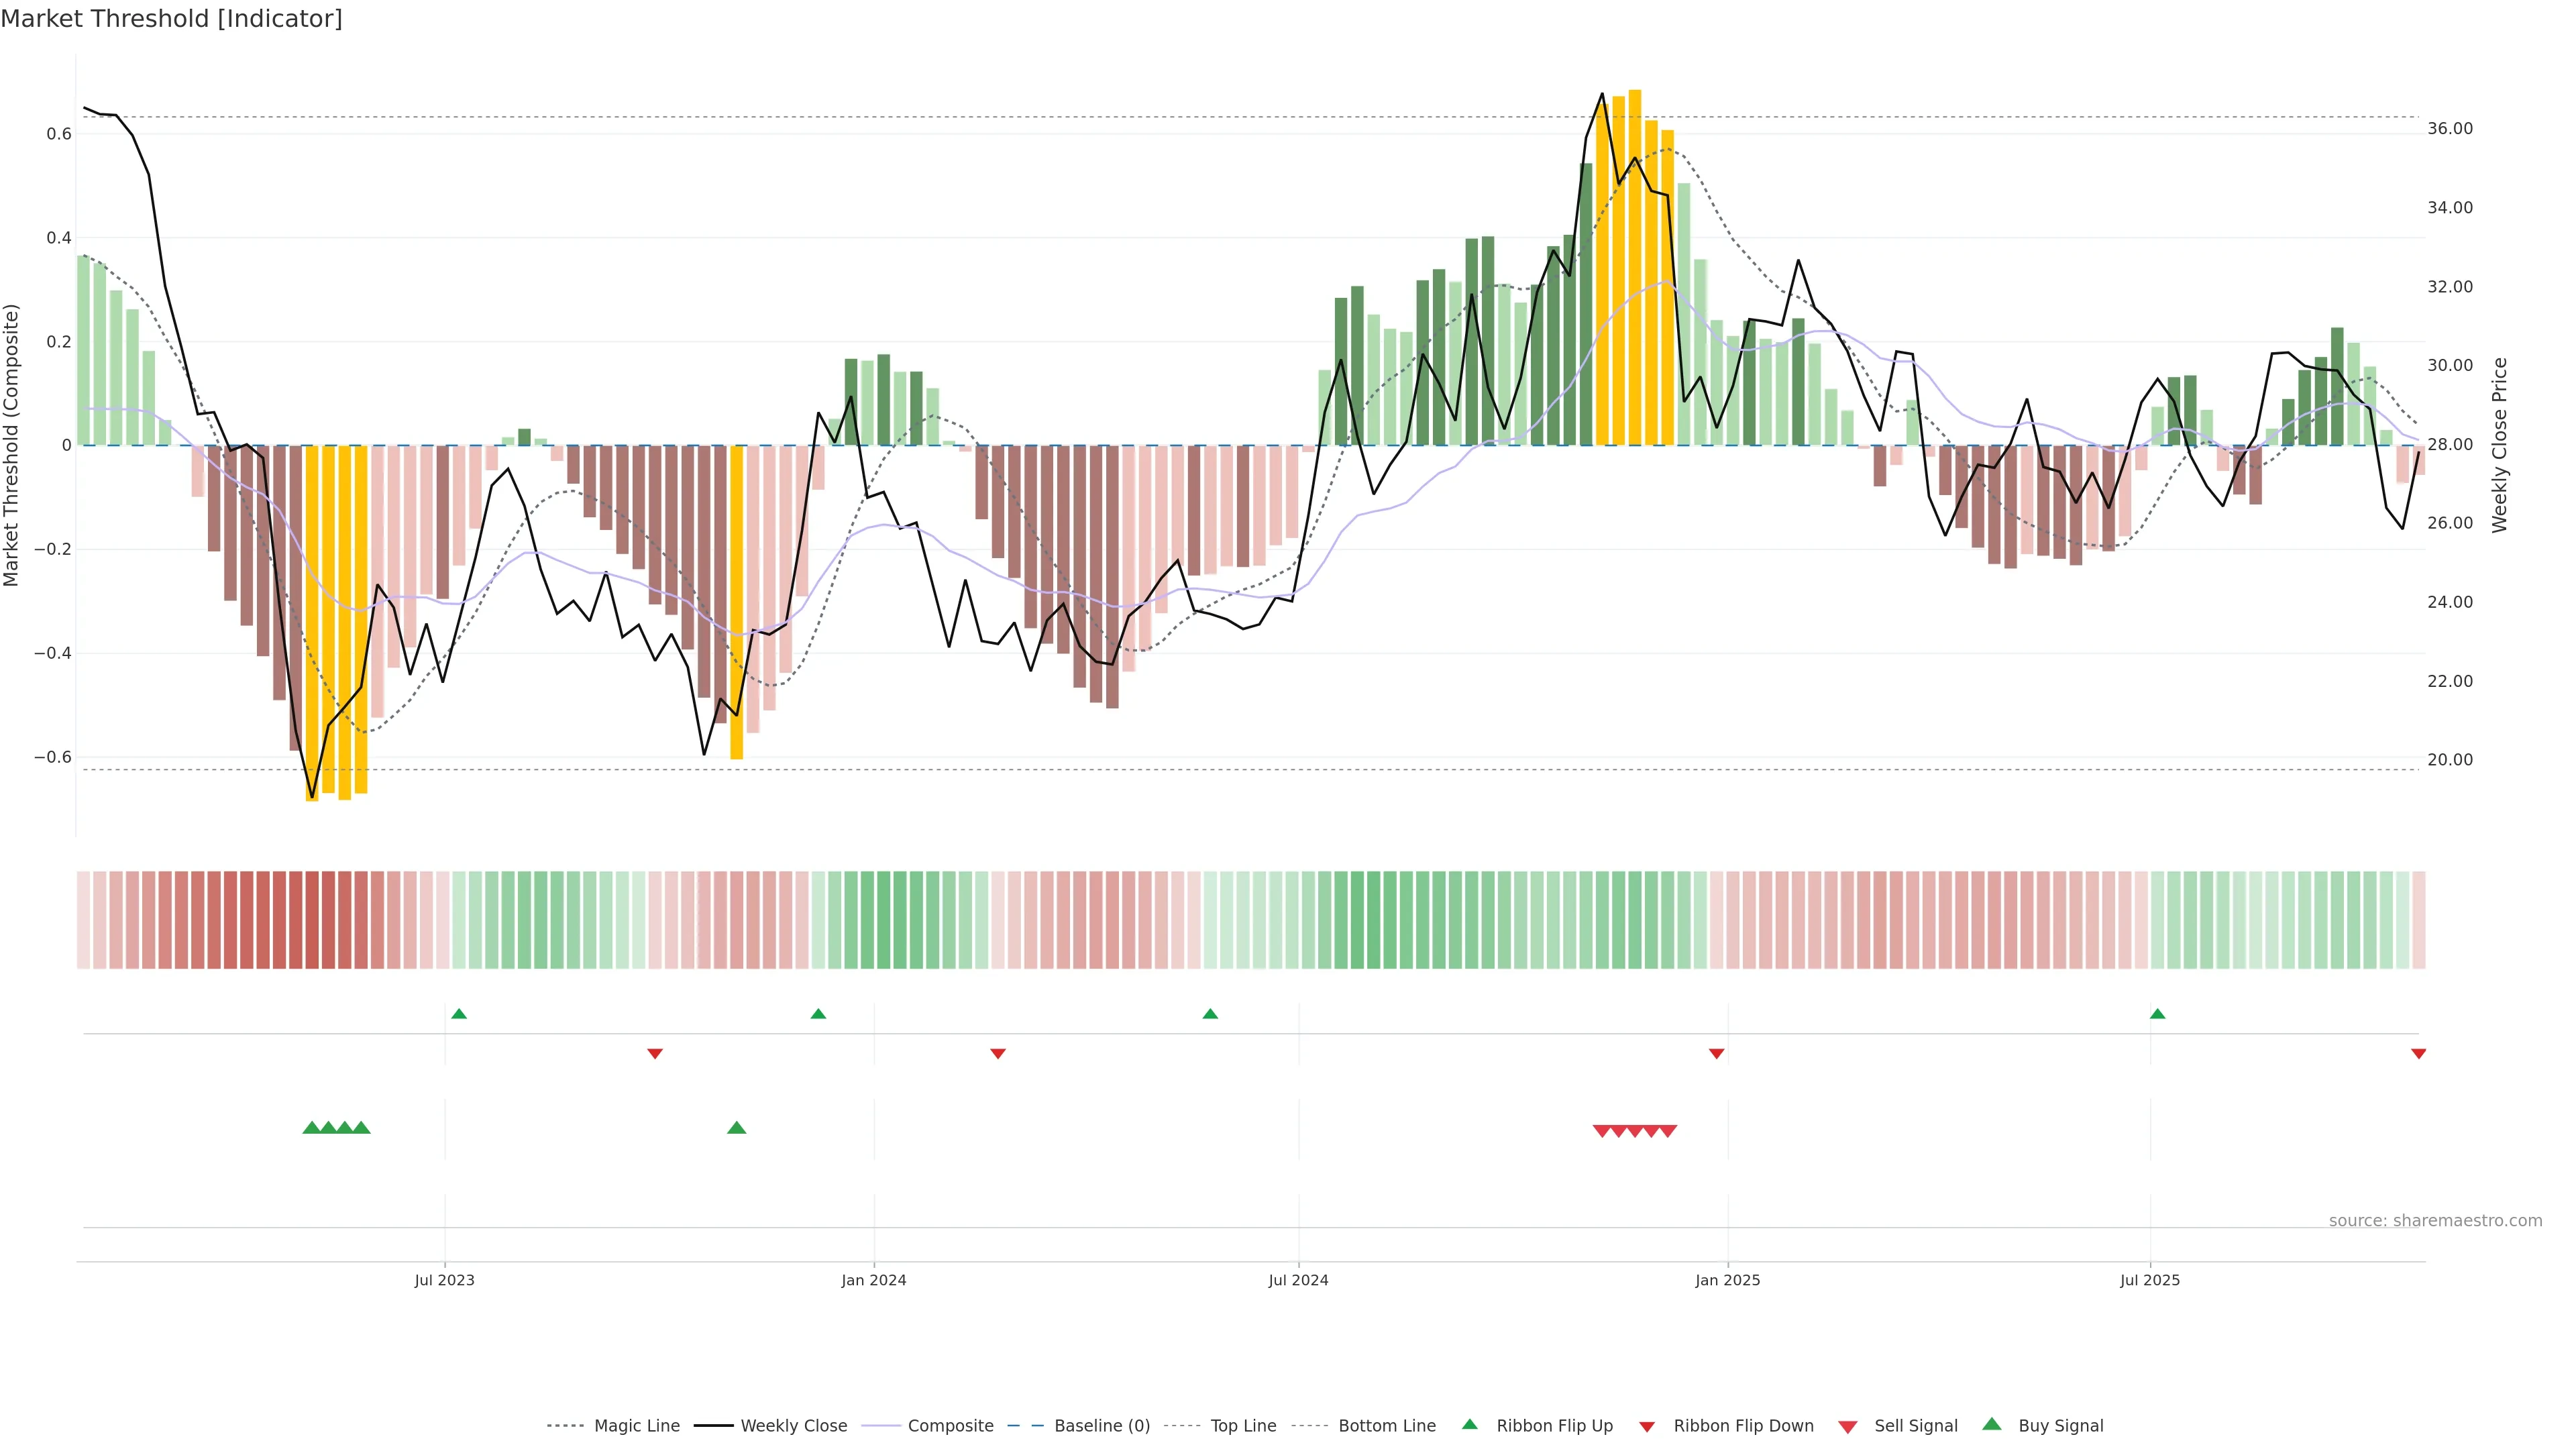Click the Ribbon Flip Down legend triangle icon
This screenshot has width=2576, height=1449.
tap(1647, 1427)
